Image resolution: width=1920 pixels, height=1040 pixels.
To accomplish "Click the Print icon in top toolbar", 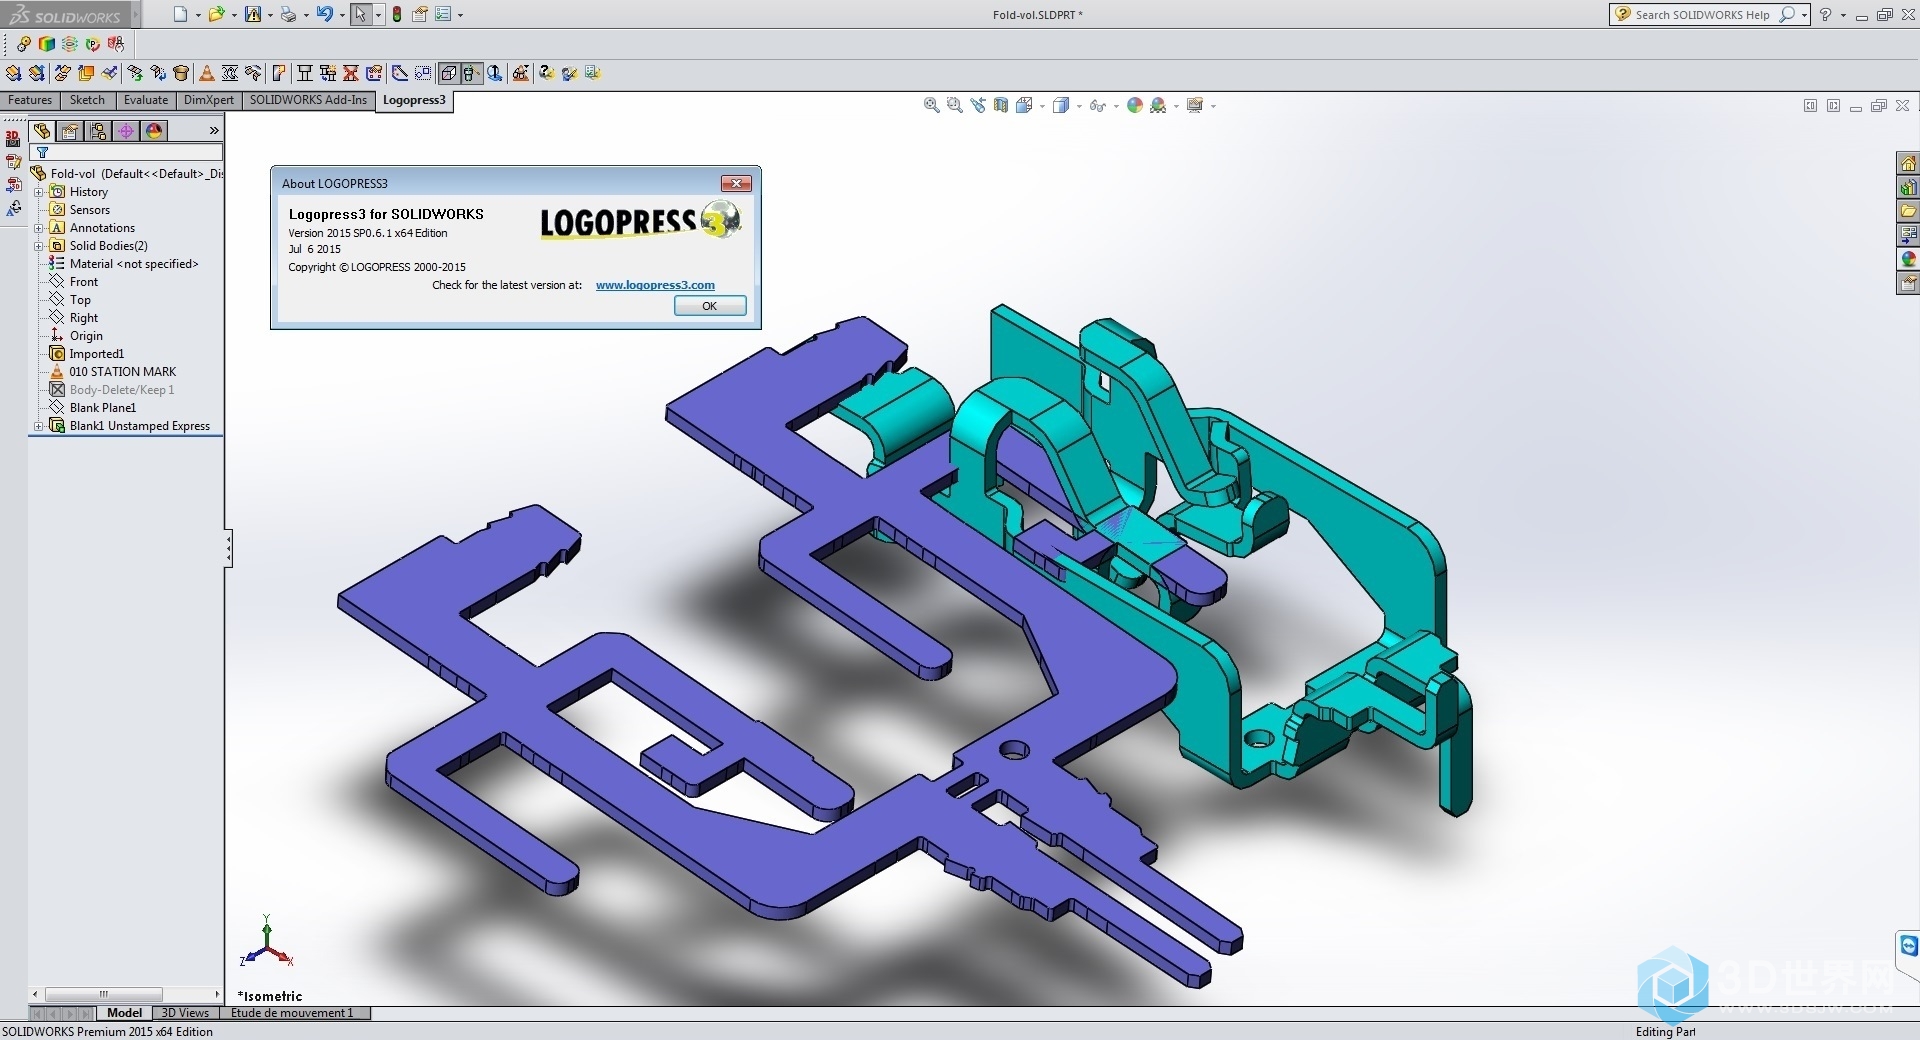I will tap(288, 14).
